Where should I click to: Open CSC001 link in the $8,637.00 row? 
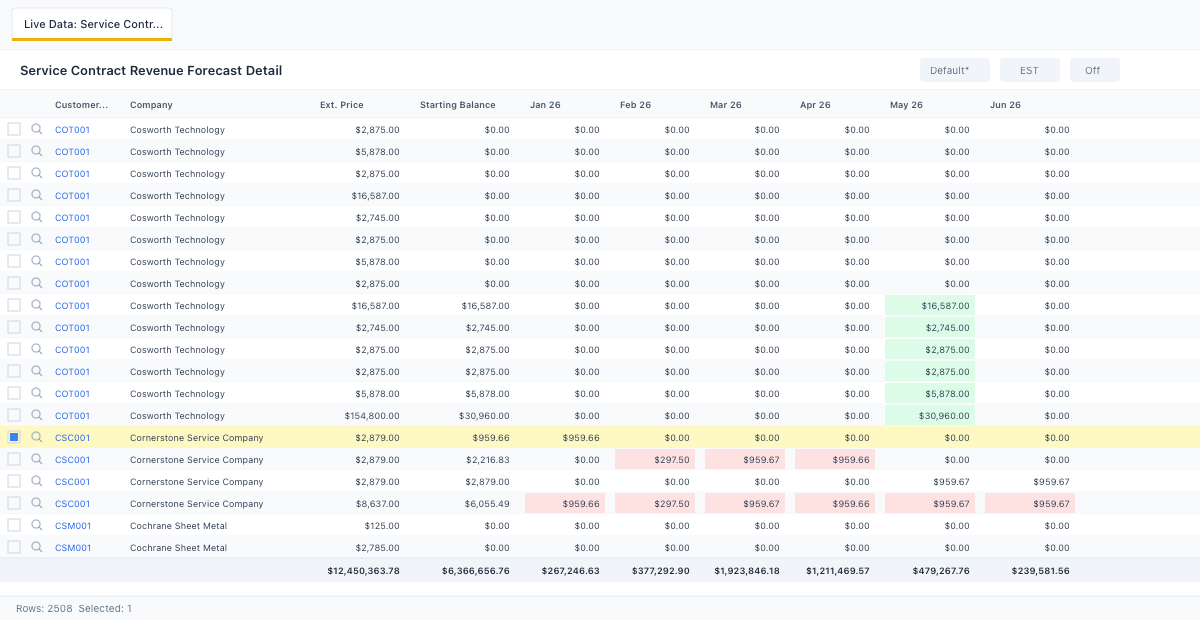[72, 504]
